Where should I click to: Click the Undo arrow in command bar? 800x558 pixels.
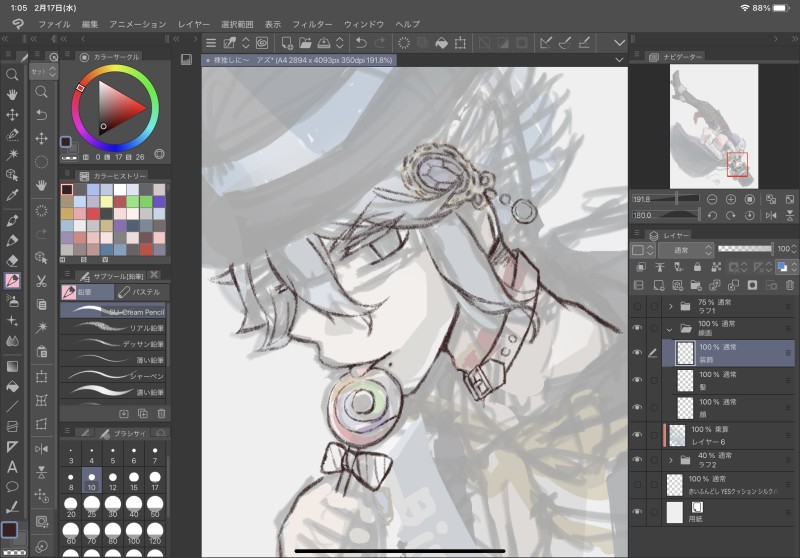(x=361, y=43)
